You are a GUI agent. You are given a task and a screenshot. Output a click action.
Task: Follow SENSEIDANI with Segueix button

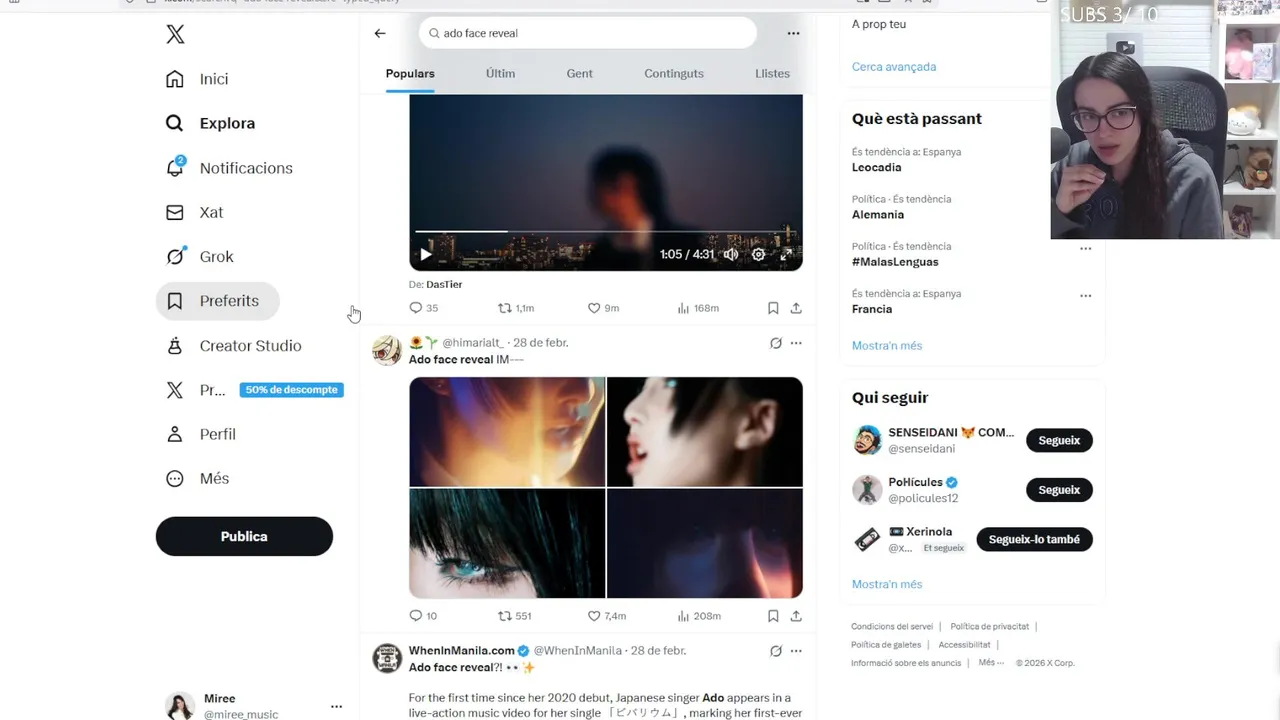click(1059, 440)
